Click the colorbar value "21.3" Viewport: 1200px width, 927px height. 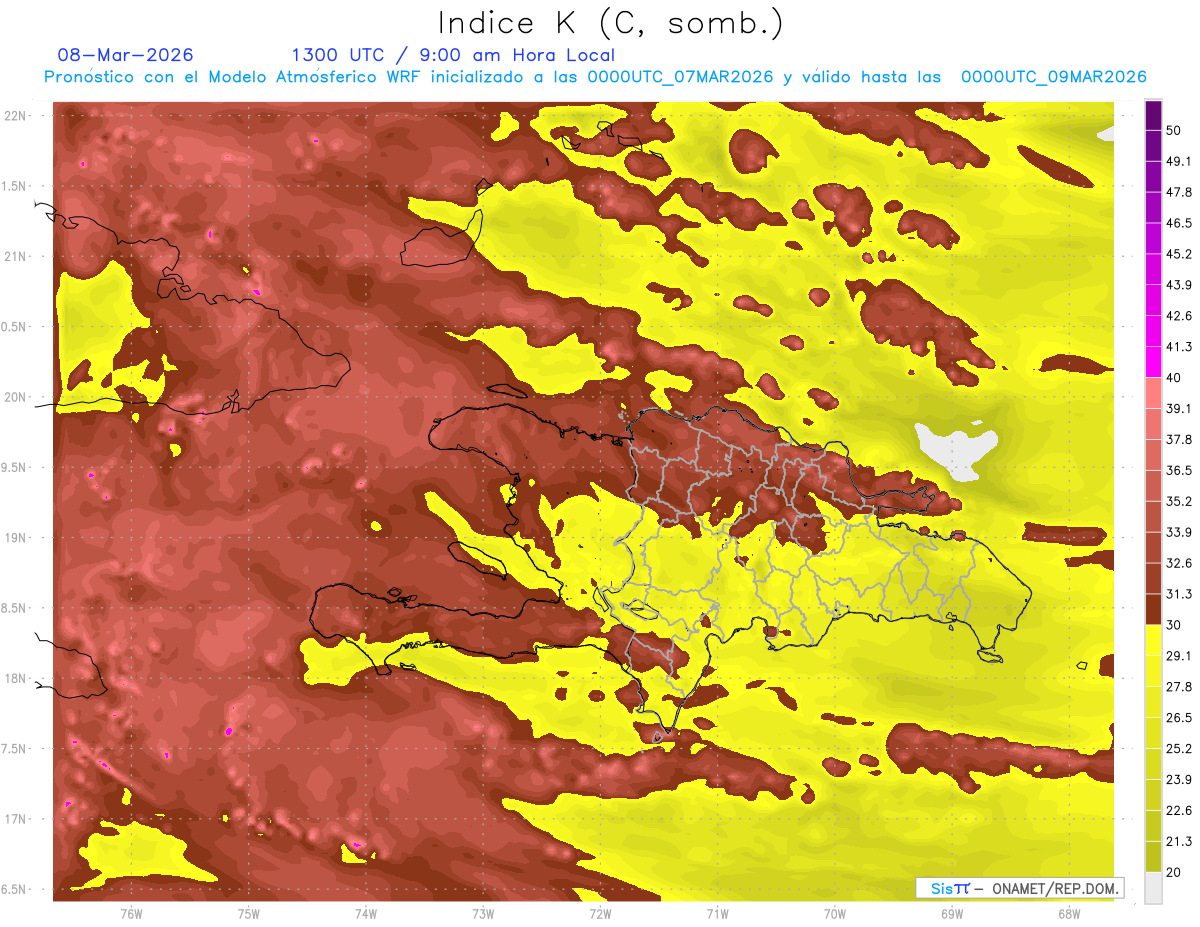pyautogui.click(x=1179, y=842)
